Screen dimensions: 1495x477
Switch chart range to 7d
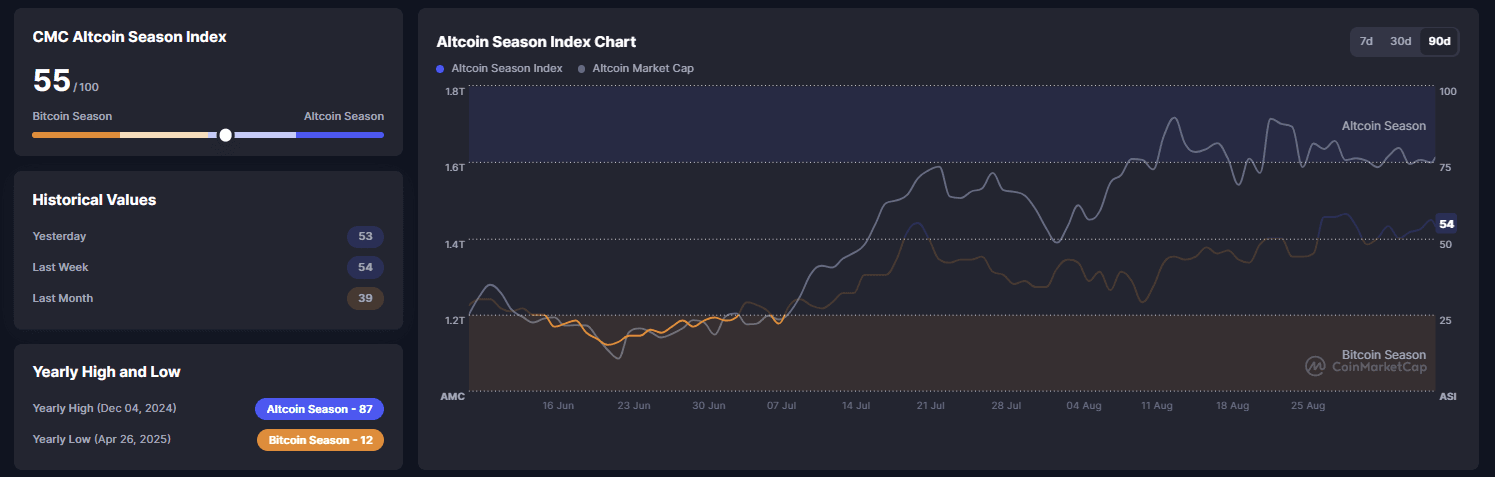[x=1366, y=41]
